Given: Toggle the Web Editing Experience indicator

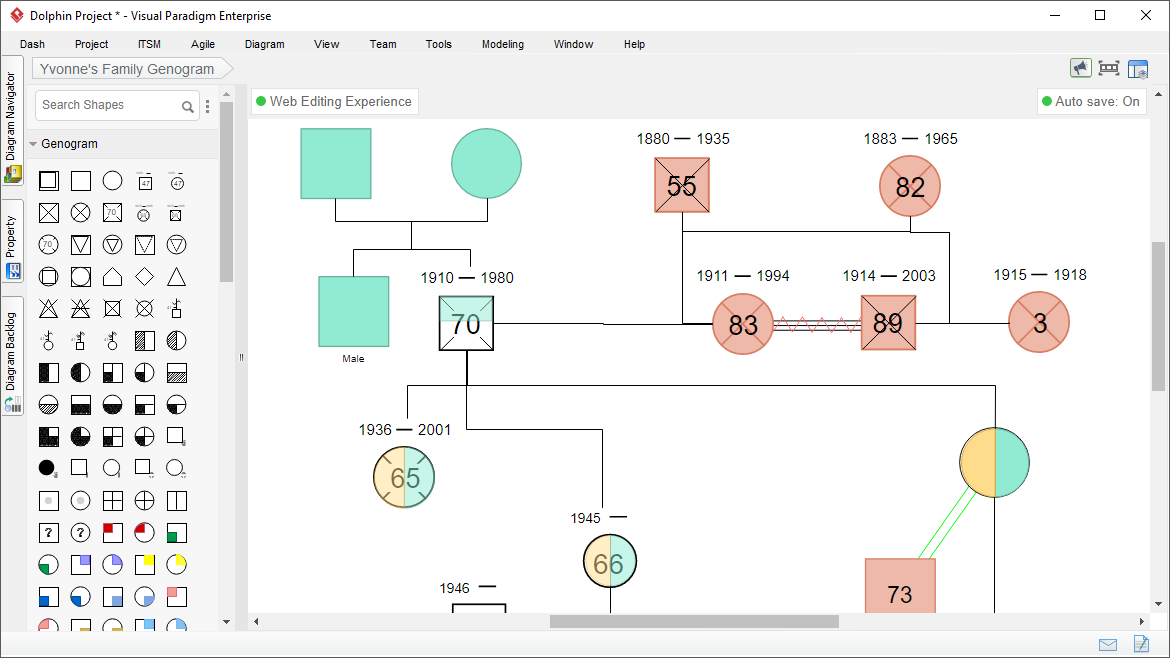Looking at the screenshot, I should click(x=334, y=101).
